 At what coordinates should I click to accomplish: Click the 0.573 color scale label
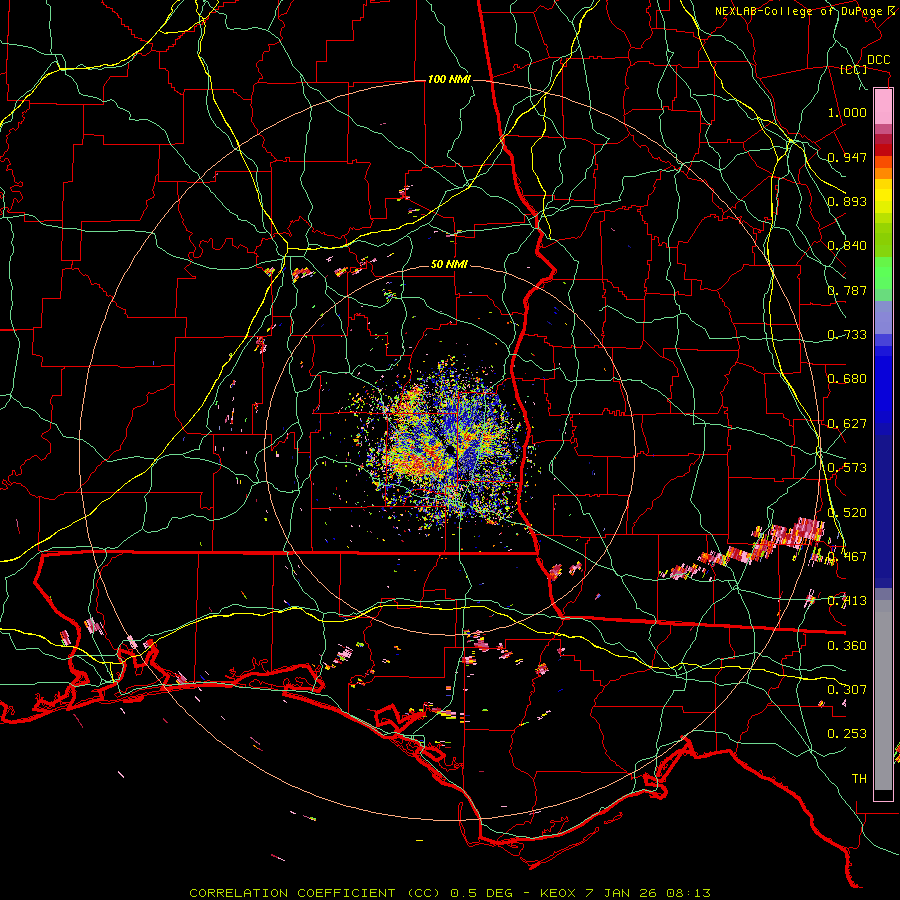pos(847,468)
